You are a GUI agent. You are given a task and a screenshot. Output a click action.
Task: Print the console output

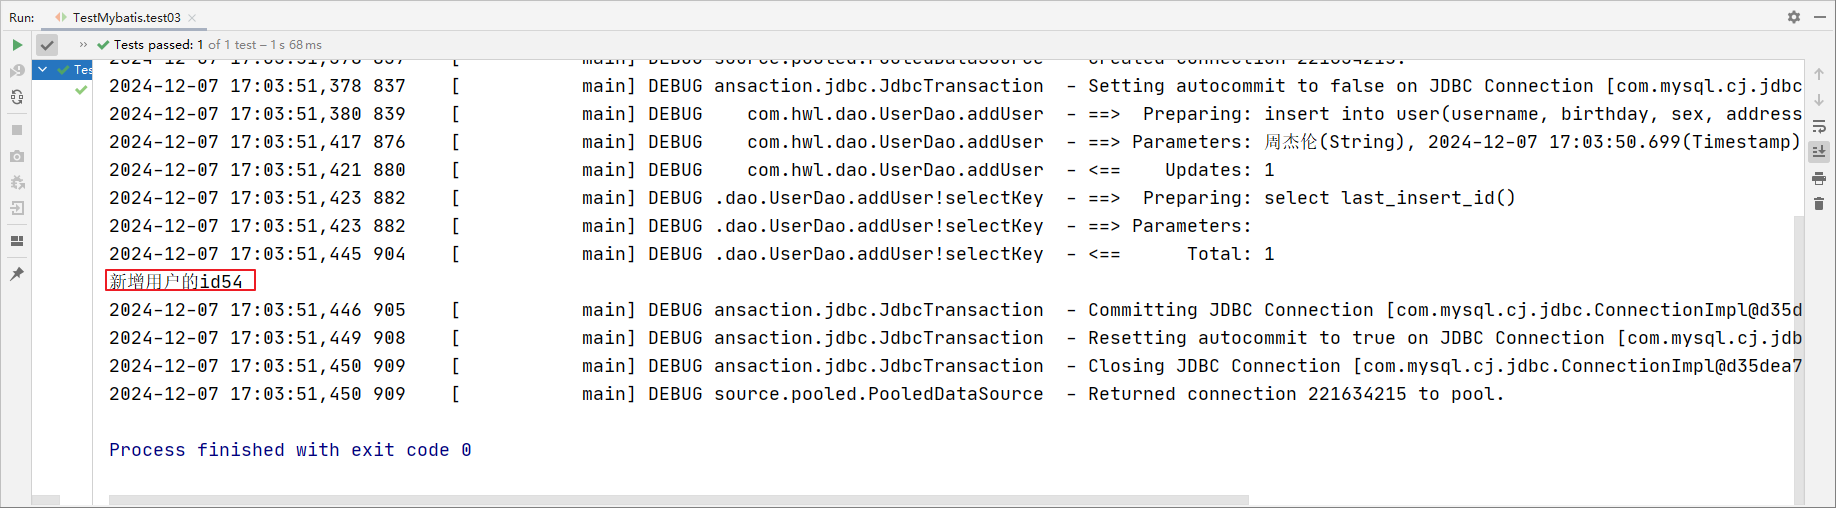coord(1819,179)
